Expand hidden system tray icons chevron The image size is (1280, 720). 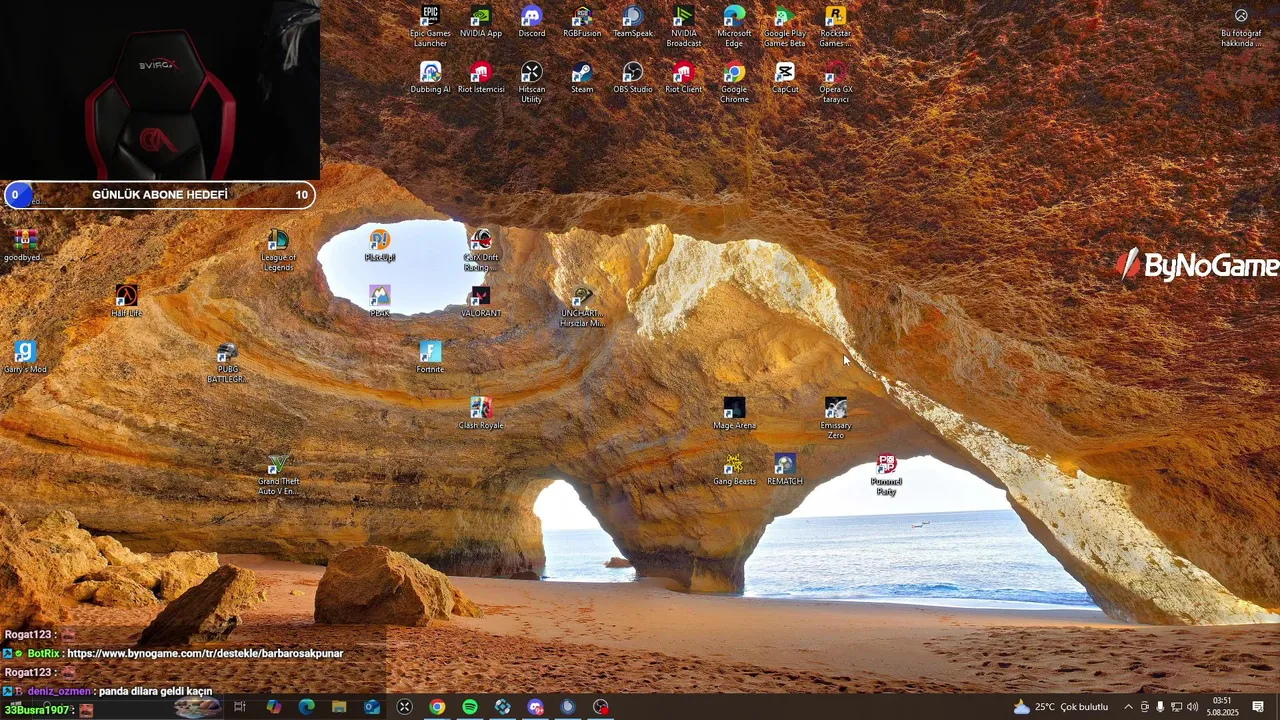pyautogui.click(x=1128, y=707)
